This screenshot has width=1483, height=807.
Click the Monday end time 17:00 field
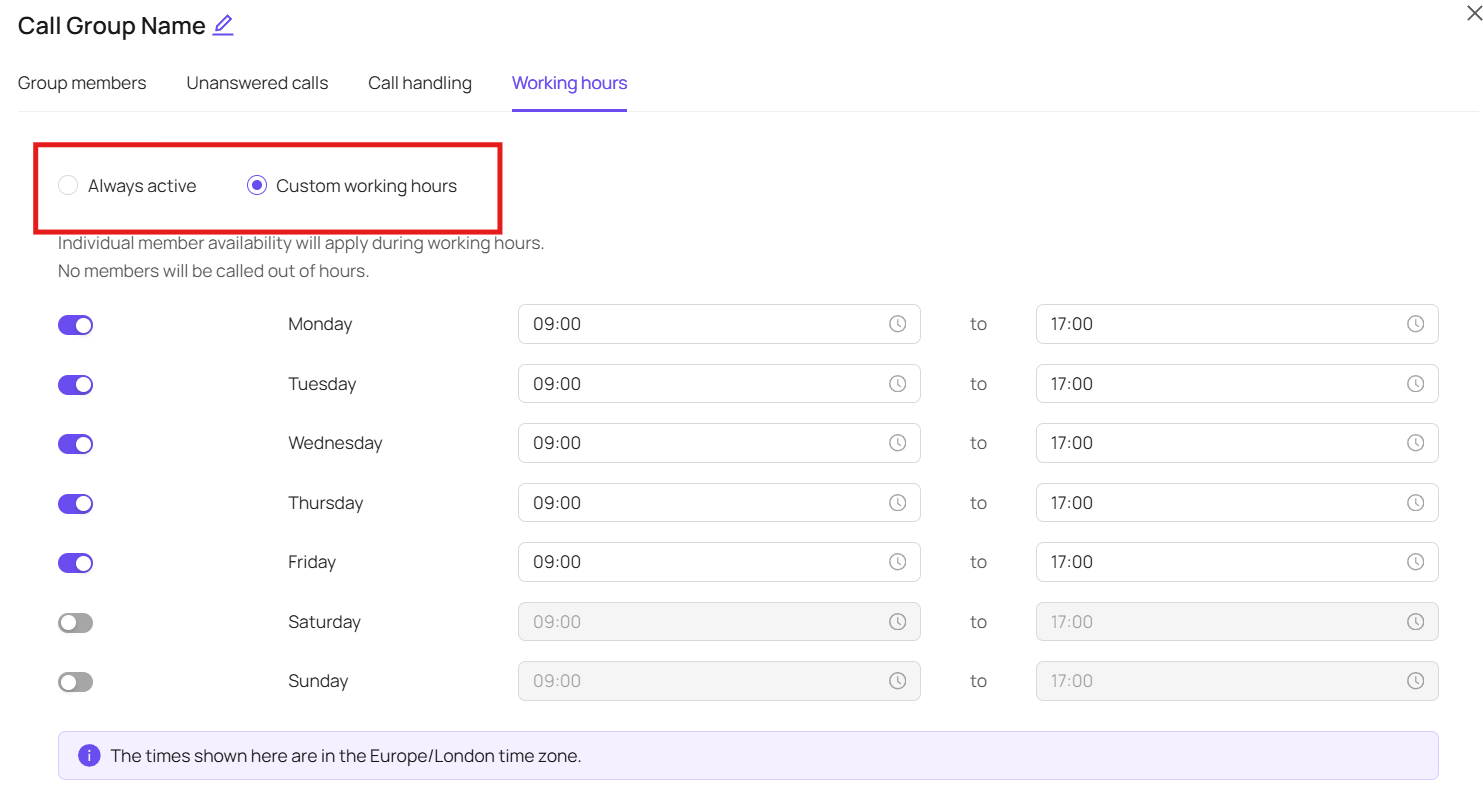point(1237,324)
